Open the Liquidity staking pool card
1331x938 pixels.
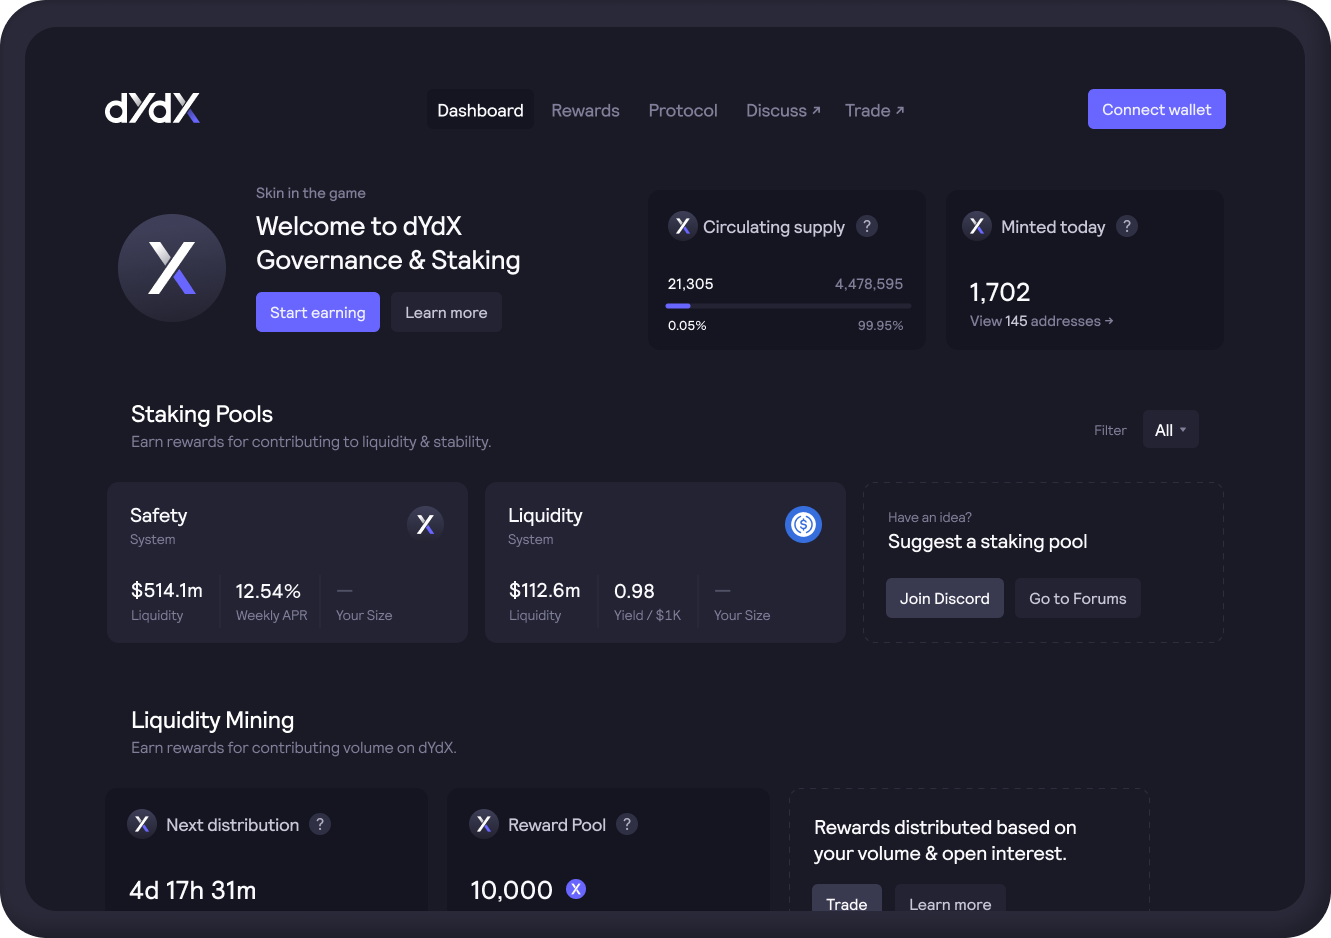click(x=665, y=562)
